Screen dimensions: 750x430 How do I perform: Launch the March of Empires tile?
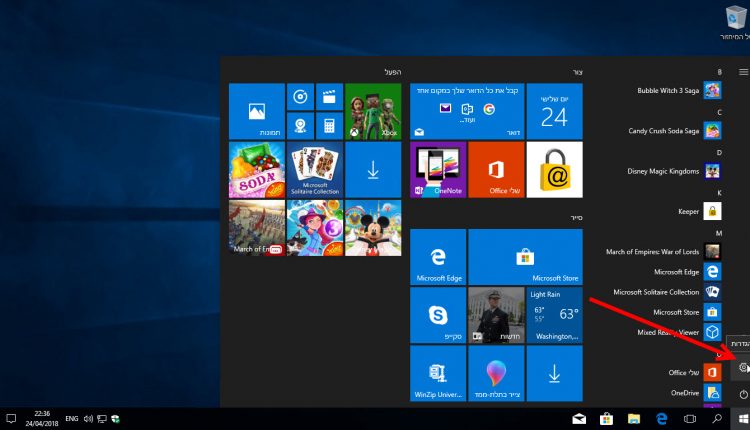coord(257,228)
